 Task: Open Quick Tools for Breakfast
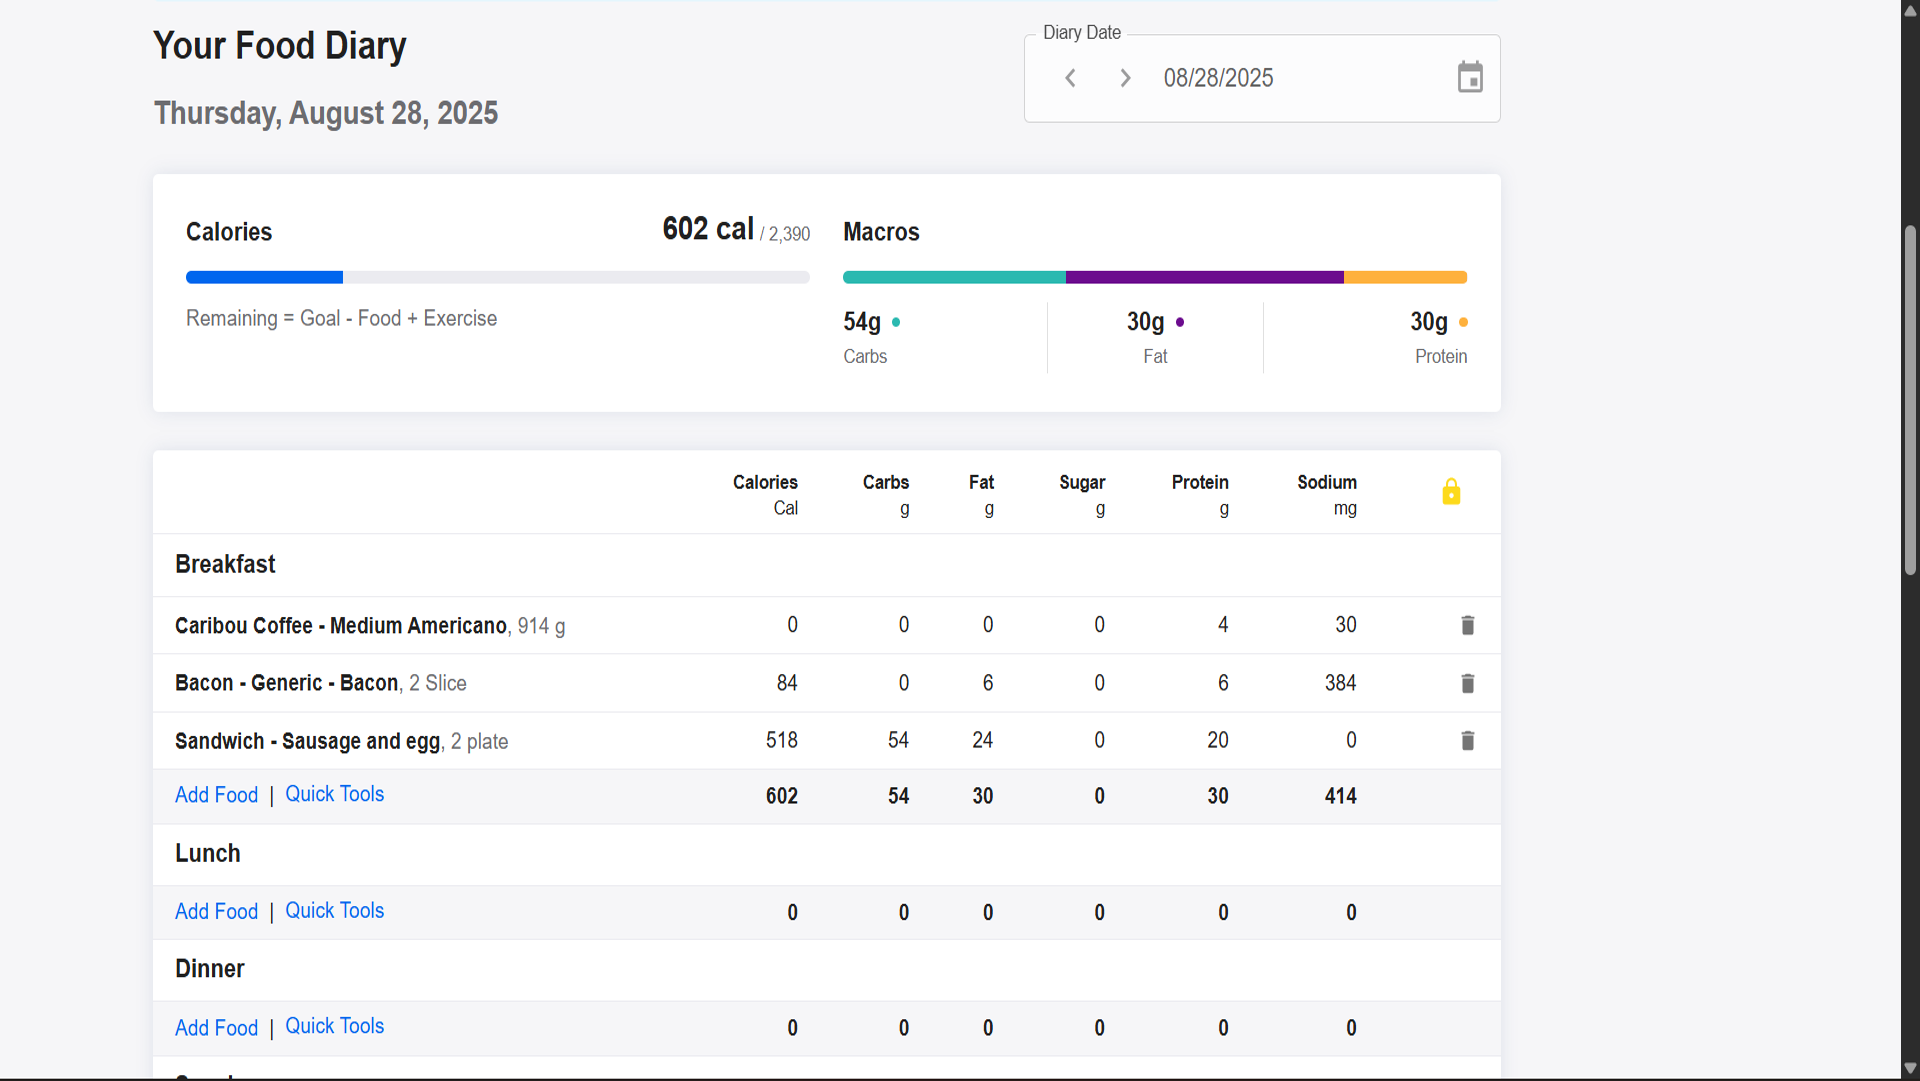(334, 794)
